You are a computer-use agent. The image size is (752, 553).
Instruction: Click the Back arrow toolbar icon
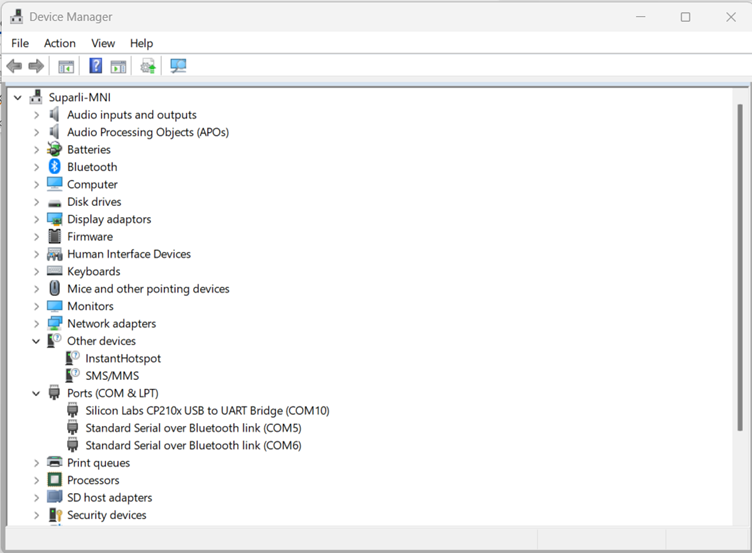[14, 66]
